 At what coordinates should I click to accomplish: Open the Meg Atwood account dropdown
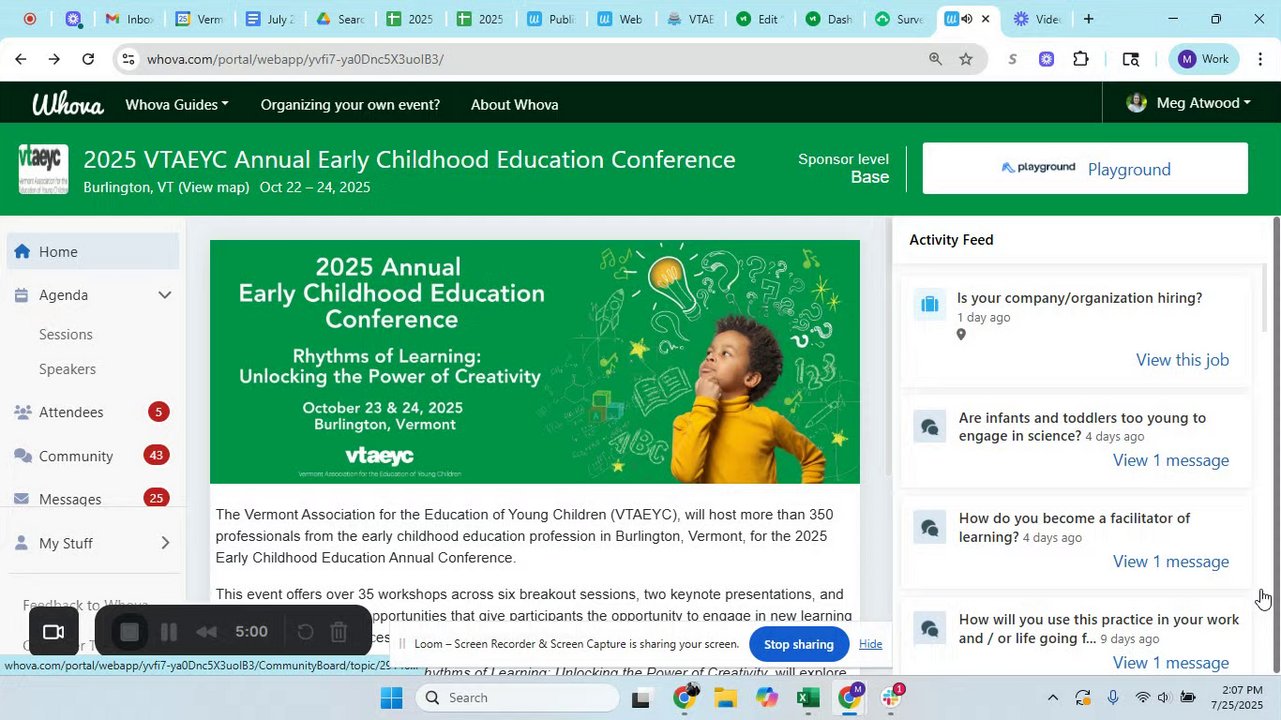[x=1188, y=103]
